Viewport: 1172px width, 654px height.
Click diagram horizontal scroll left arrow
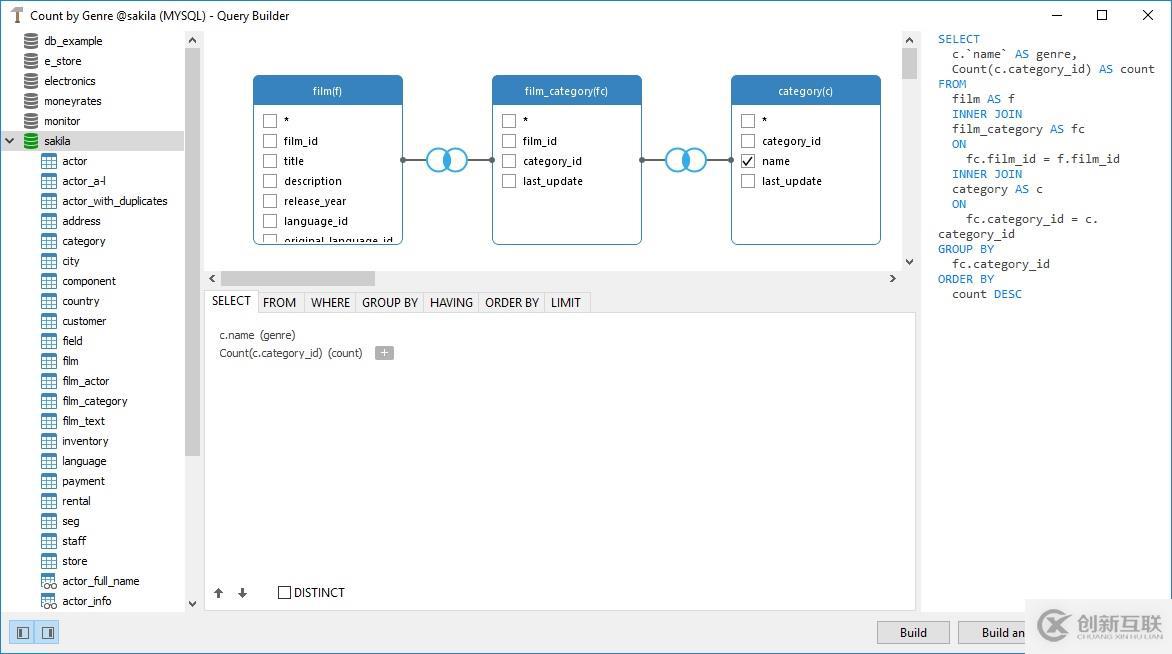[212, 279]
